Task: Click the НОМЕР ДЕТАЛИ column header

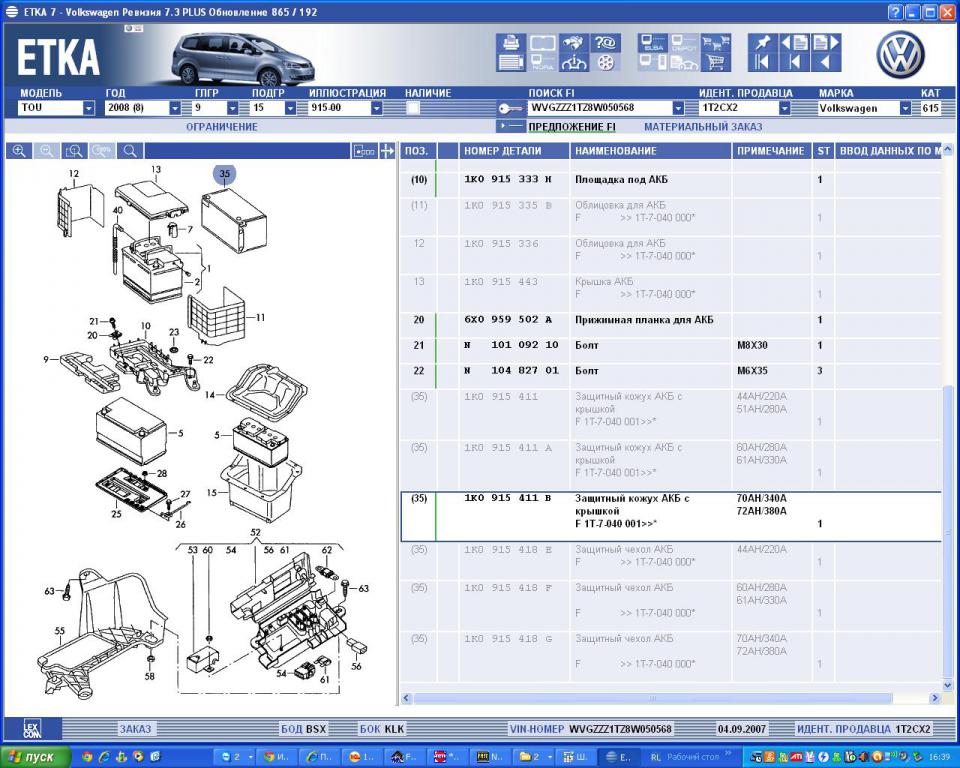Action: tap(514, 151)
